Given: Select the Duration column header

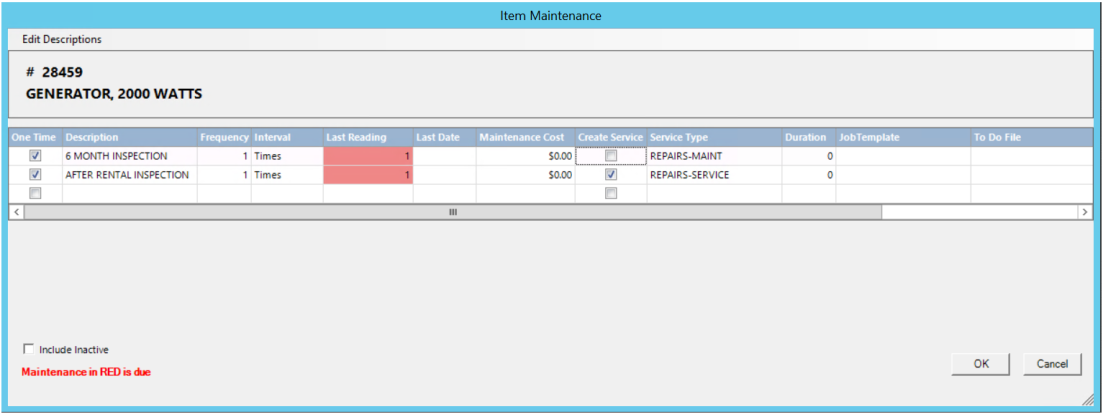Looking at the screenshot, I should coord(808,138).
